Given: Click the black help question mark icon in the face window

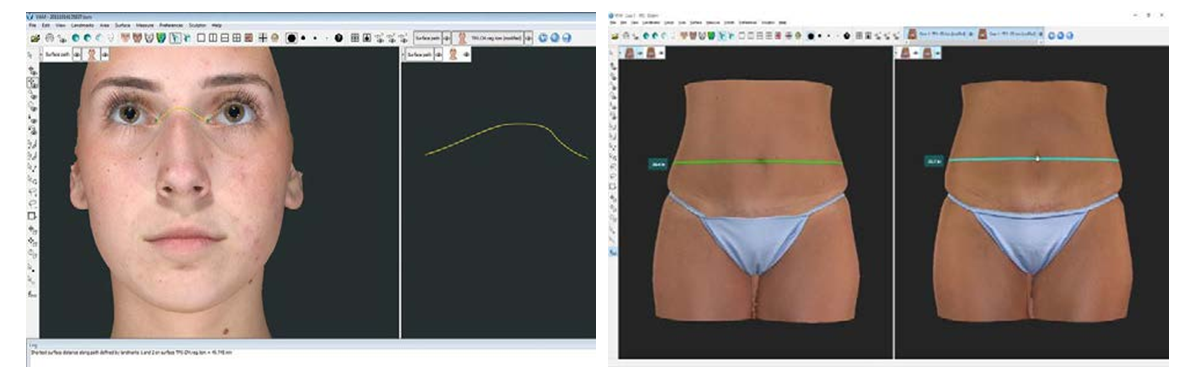Looking at the screenshot, I should coord(339,38).
